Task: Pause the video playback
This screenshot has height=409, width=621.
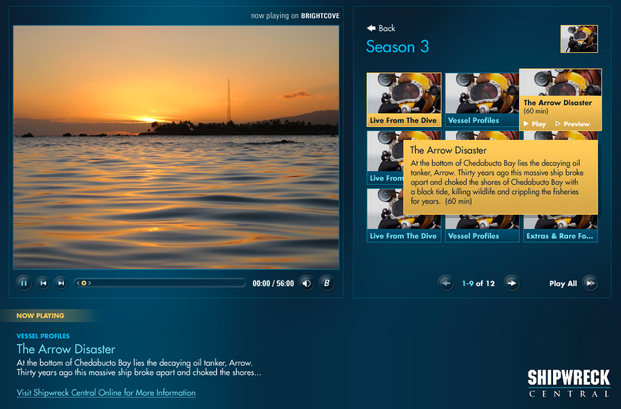Action: [23, 283]
